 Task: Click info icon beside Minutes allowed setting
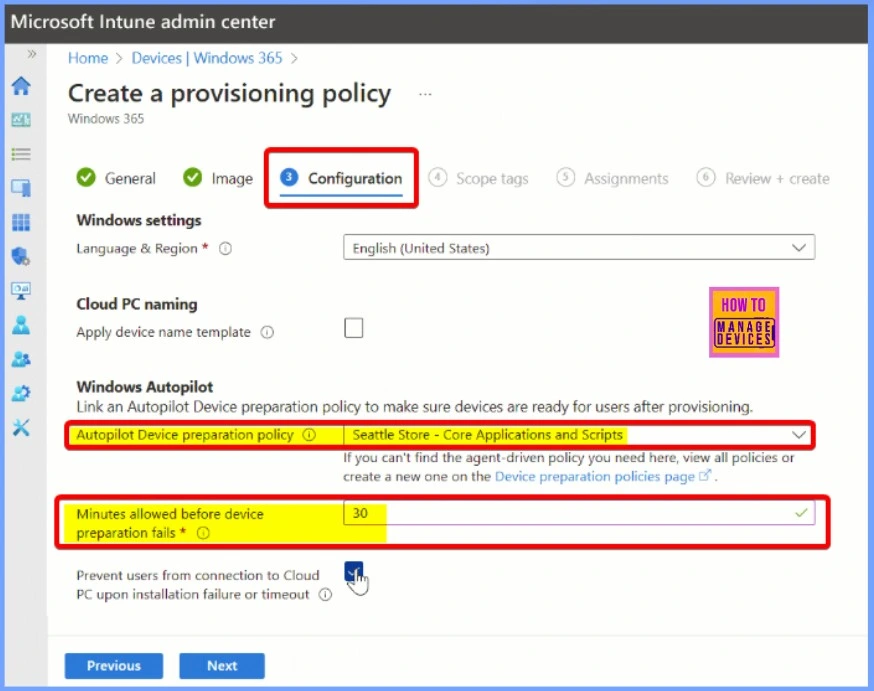coord(203,533)
